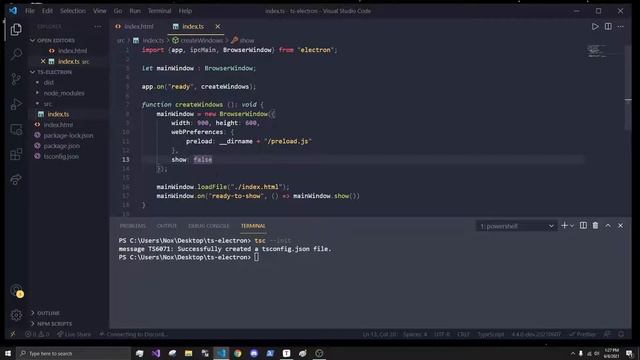Open the Selection menu
The width and height of the screenshot is (640, 360).
pos(73,11)
